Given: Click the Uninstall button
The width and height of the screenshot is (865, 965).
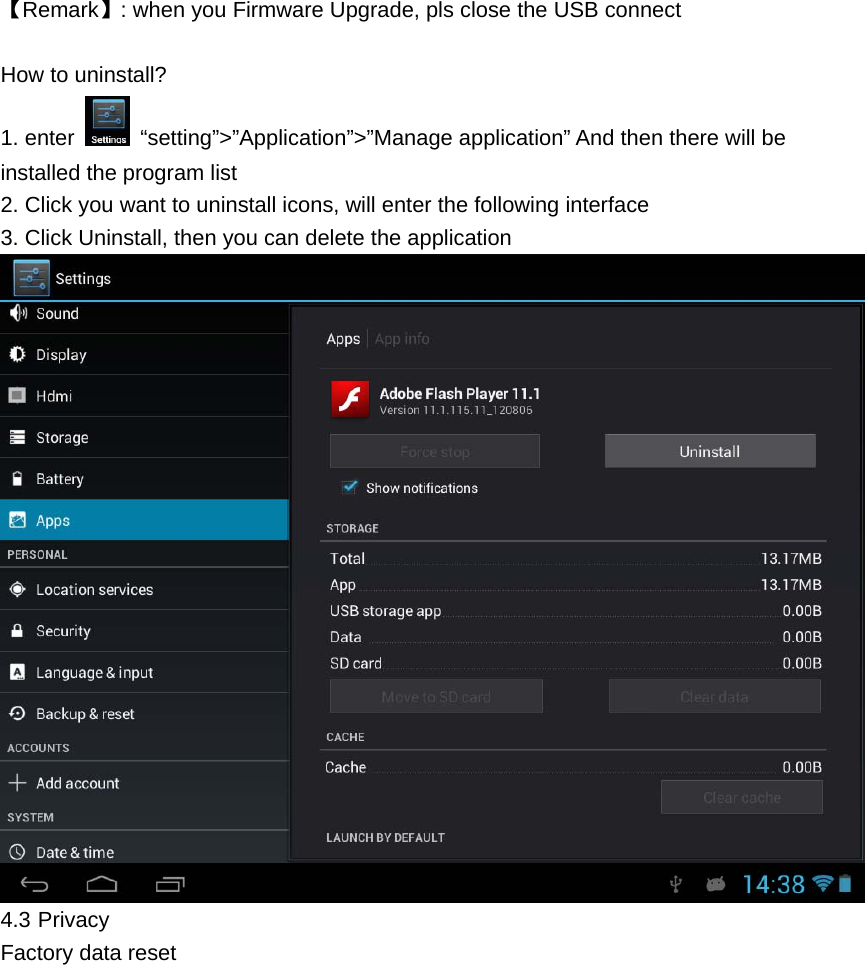Looking at the screenshot, I should point(710,451).
